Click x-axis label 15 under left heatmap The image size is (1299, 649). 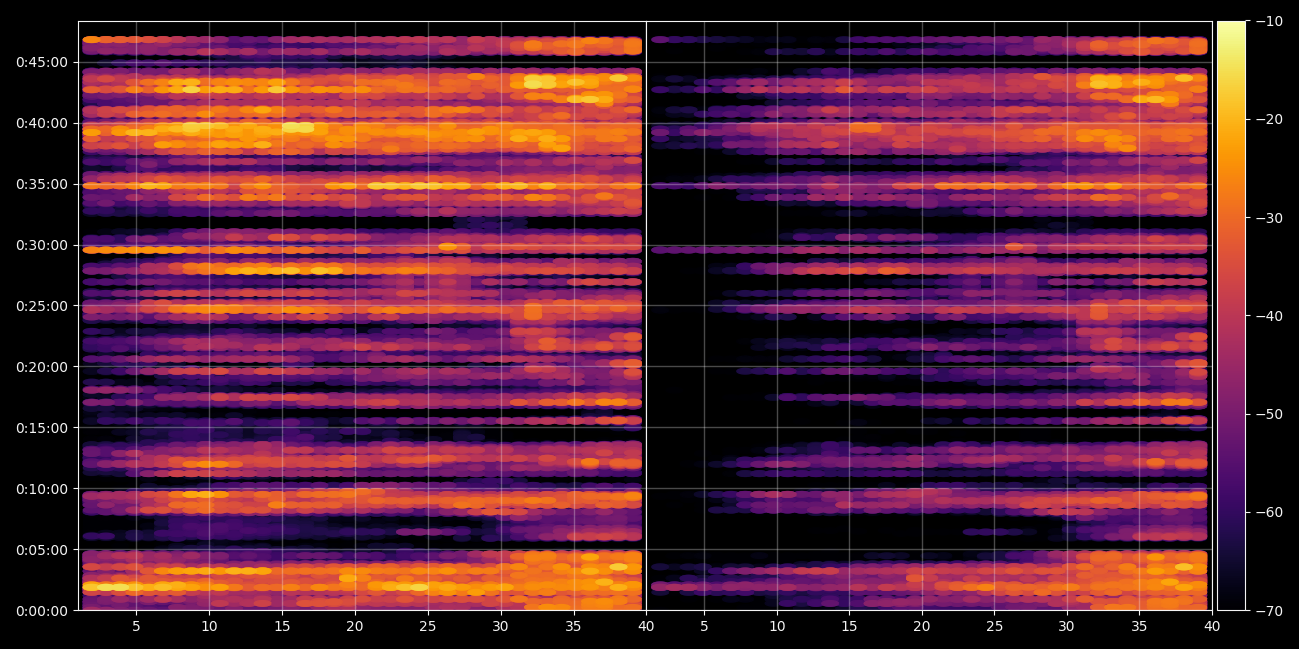point(282,627)
